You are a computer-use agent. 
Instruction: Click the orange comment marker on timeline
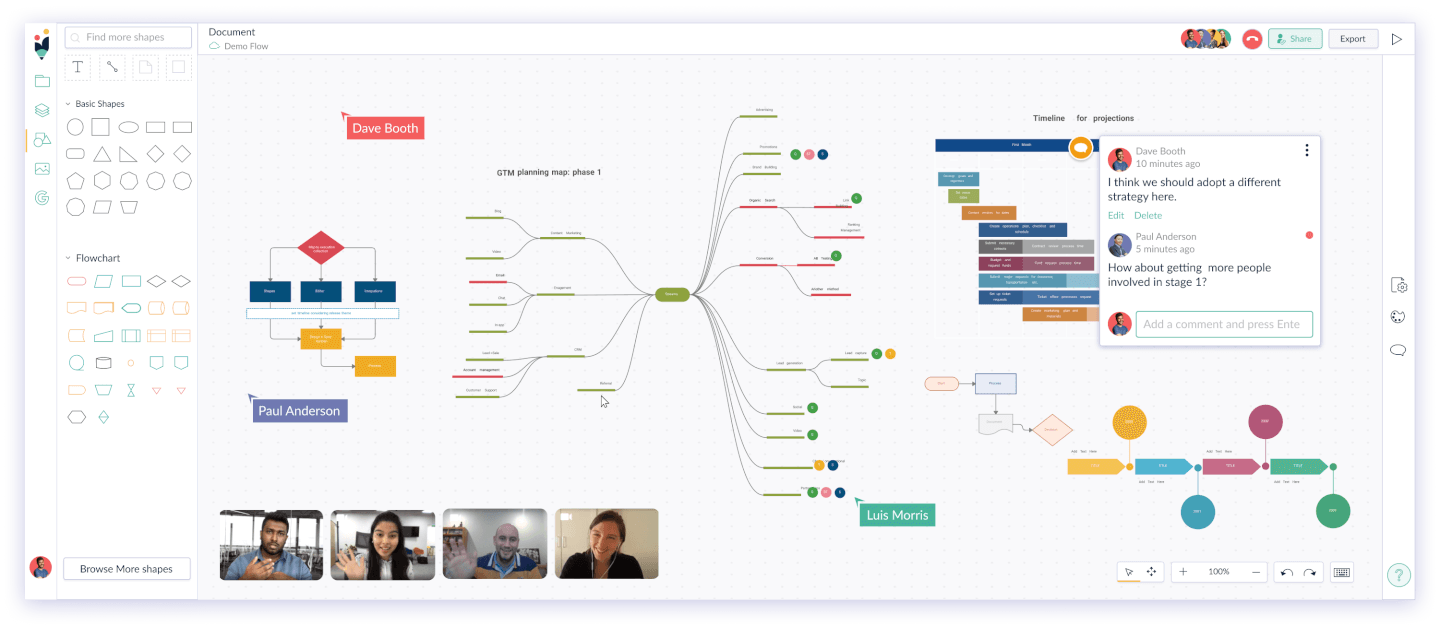coord(1080,148)
